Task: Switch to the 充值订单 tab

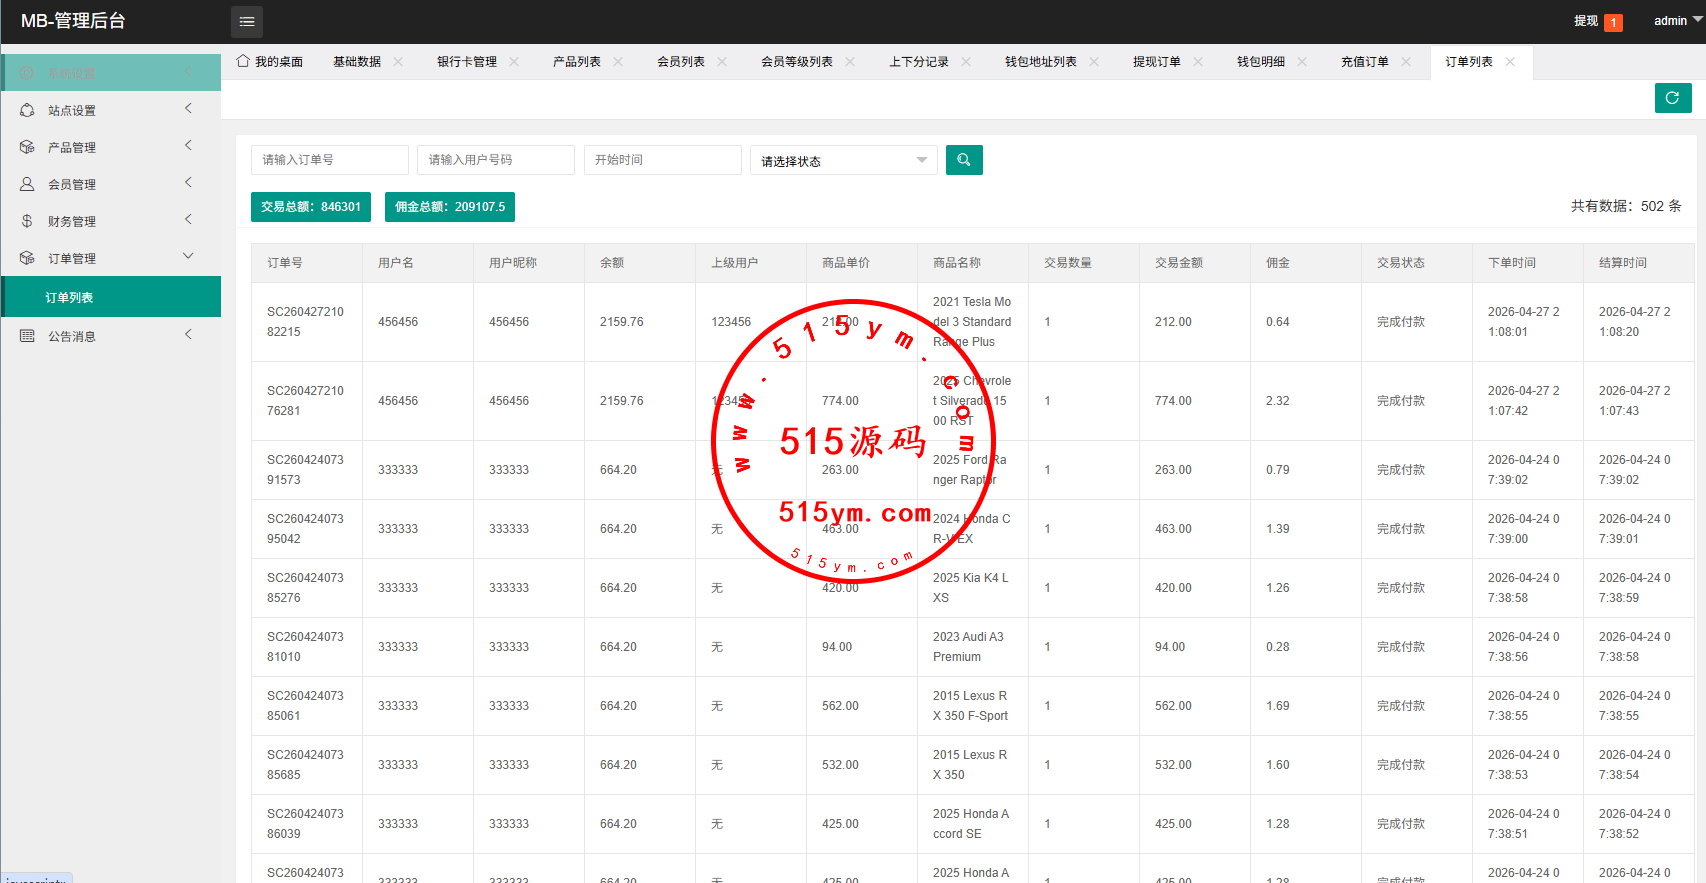Action: 1364,62
